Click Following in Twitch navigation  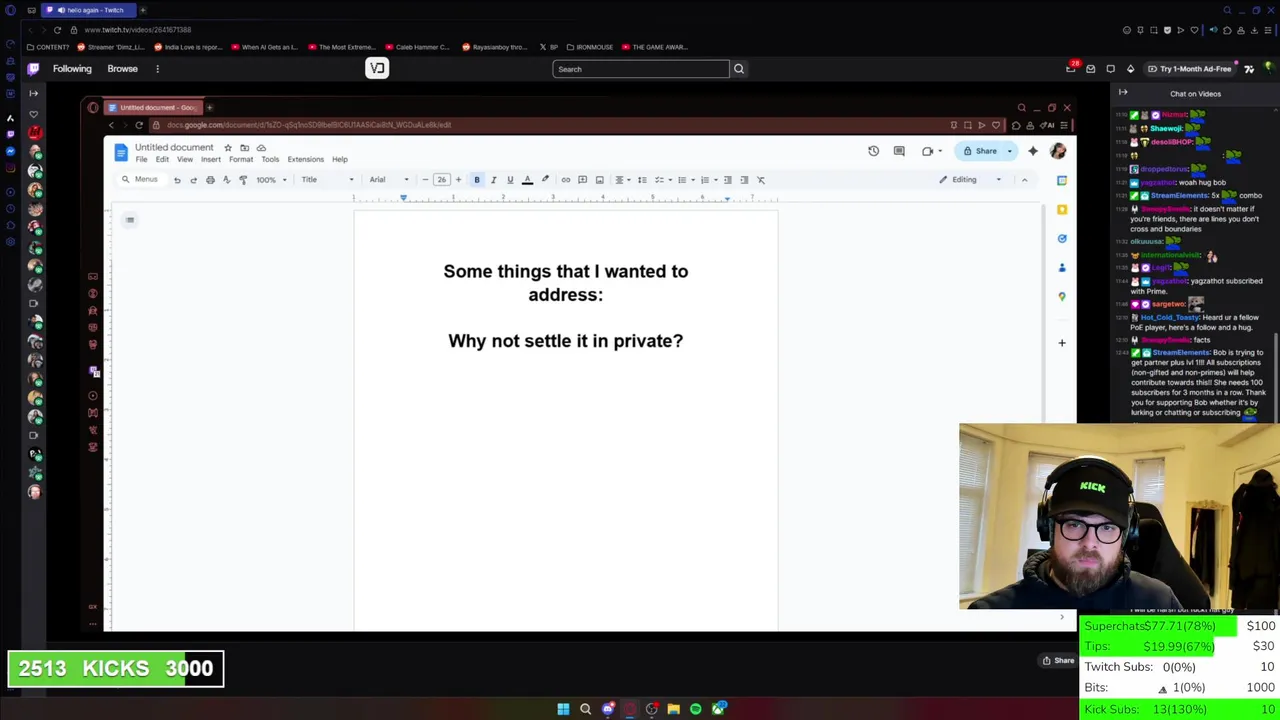tap(72, 69)
